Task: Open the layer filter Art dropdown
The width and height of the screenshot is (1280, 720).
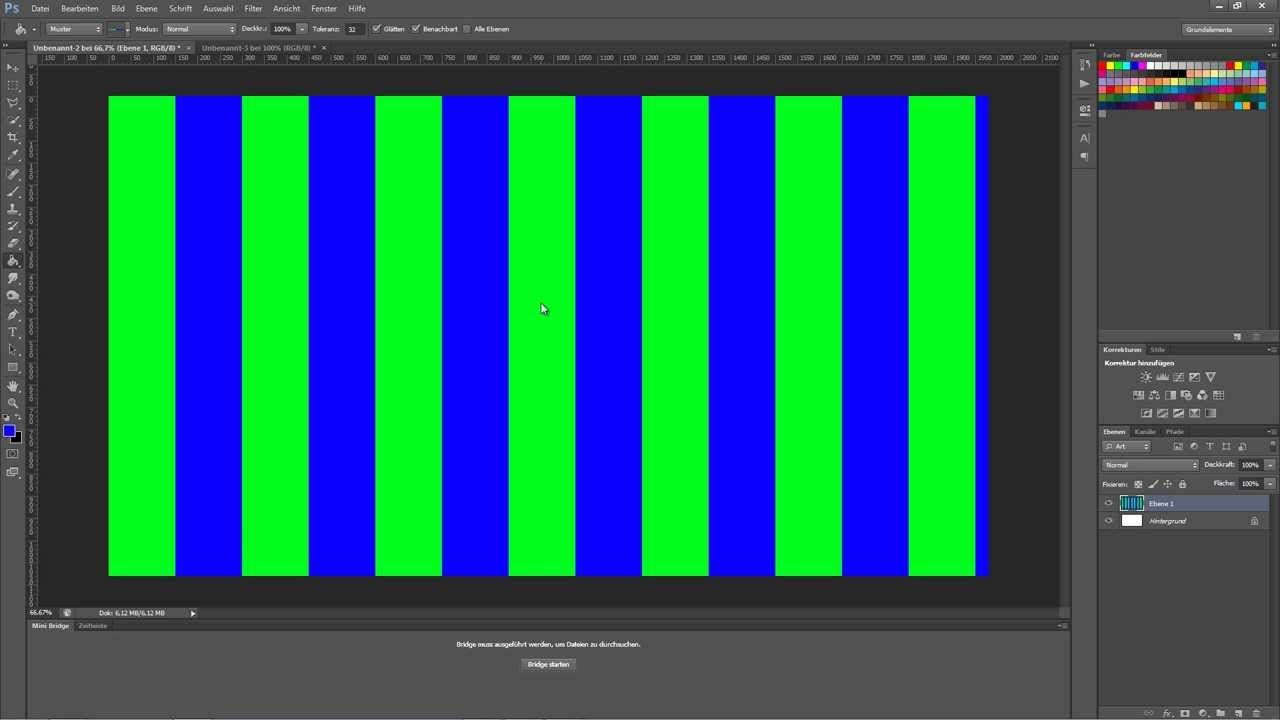Action: point(1126,446)
